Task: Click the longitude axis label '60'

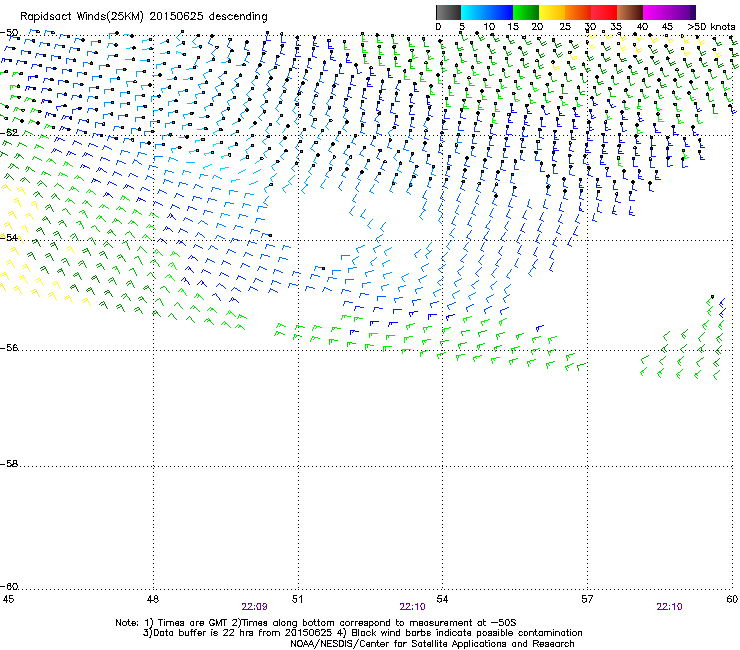Action: [732, 599]
